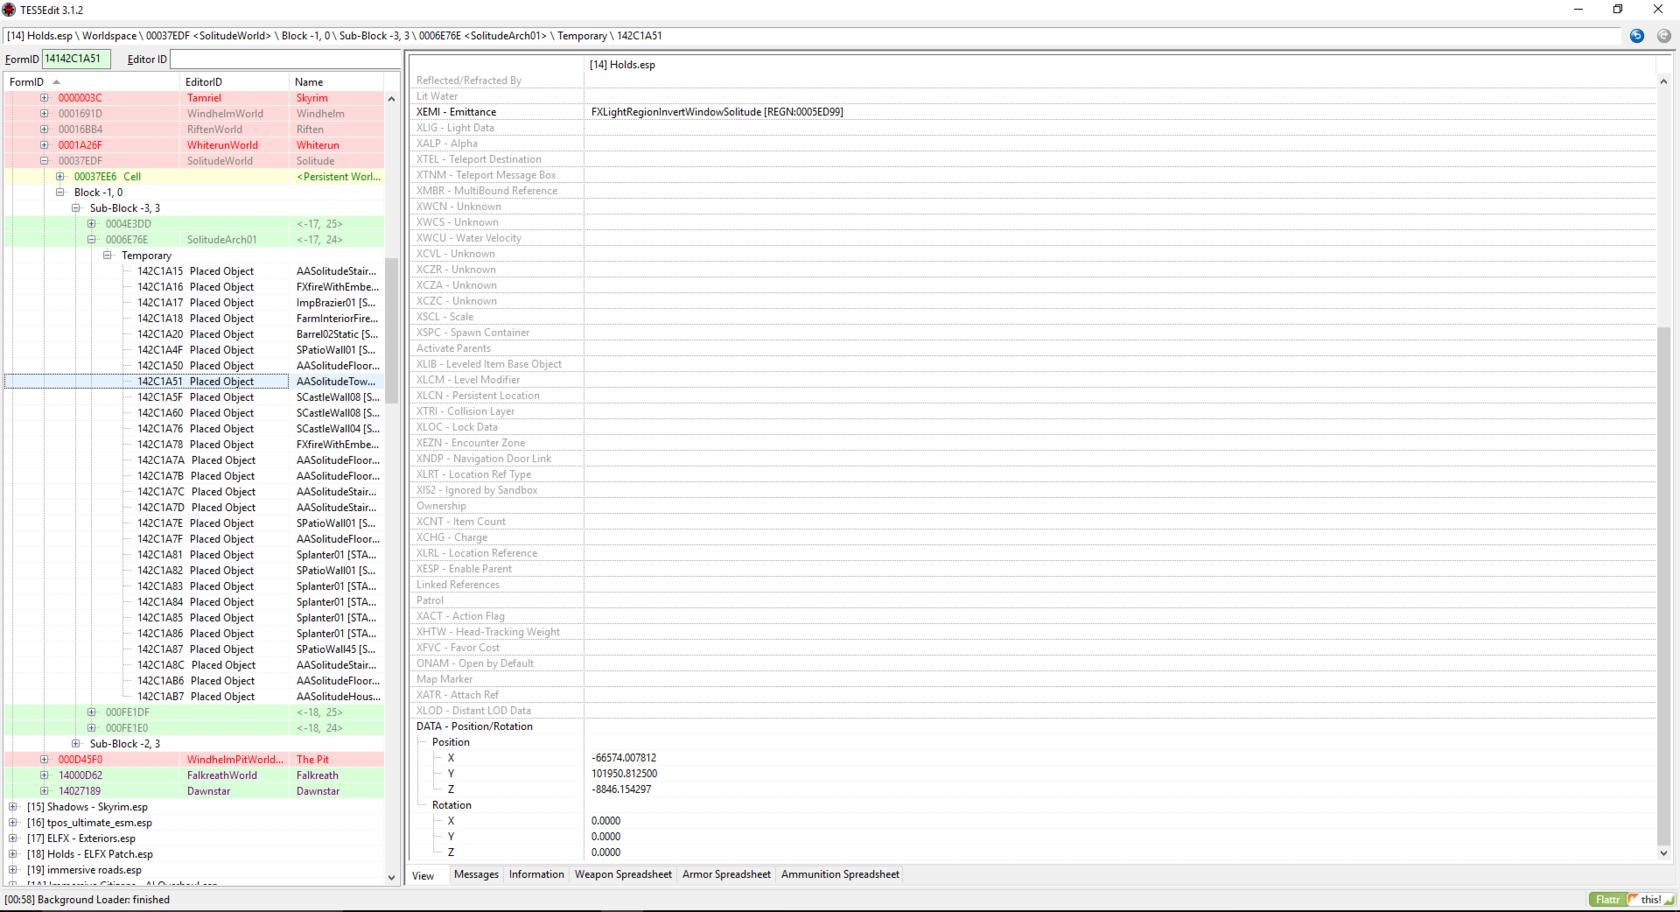Click the FXLightRegionInvertWindowSolitude emittance value
Screen dimensions: 1680x912
[717, 112]
